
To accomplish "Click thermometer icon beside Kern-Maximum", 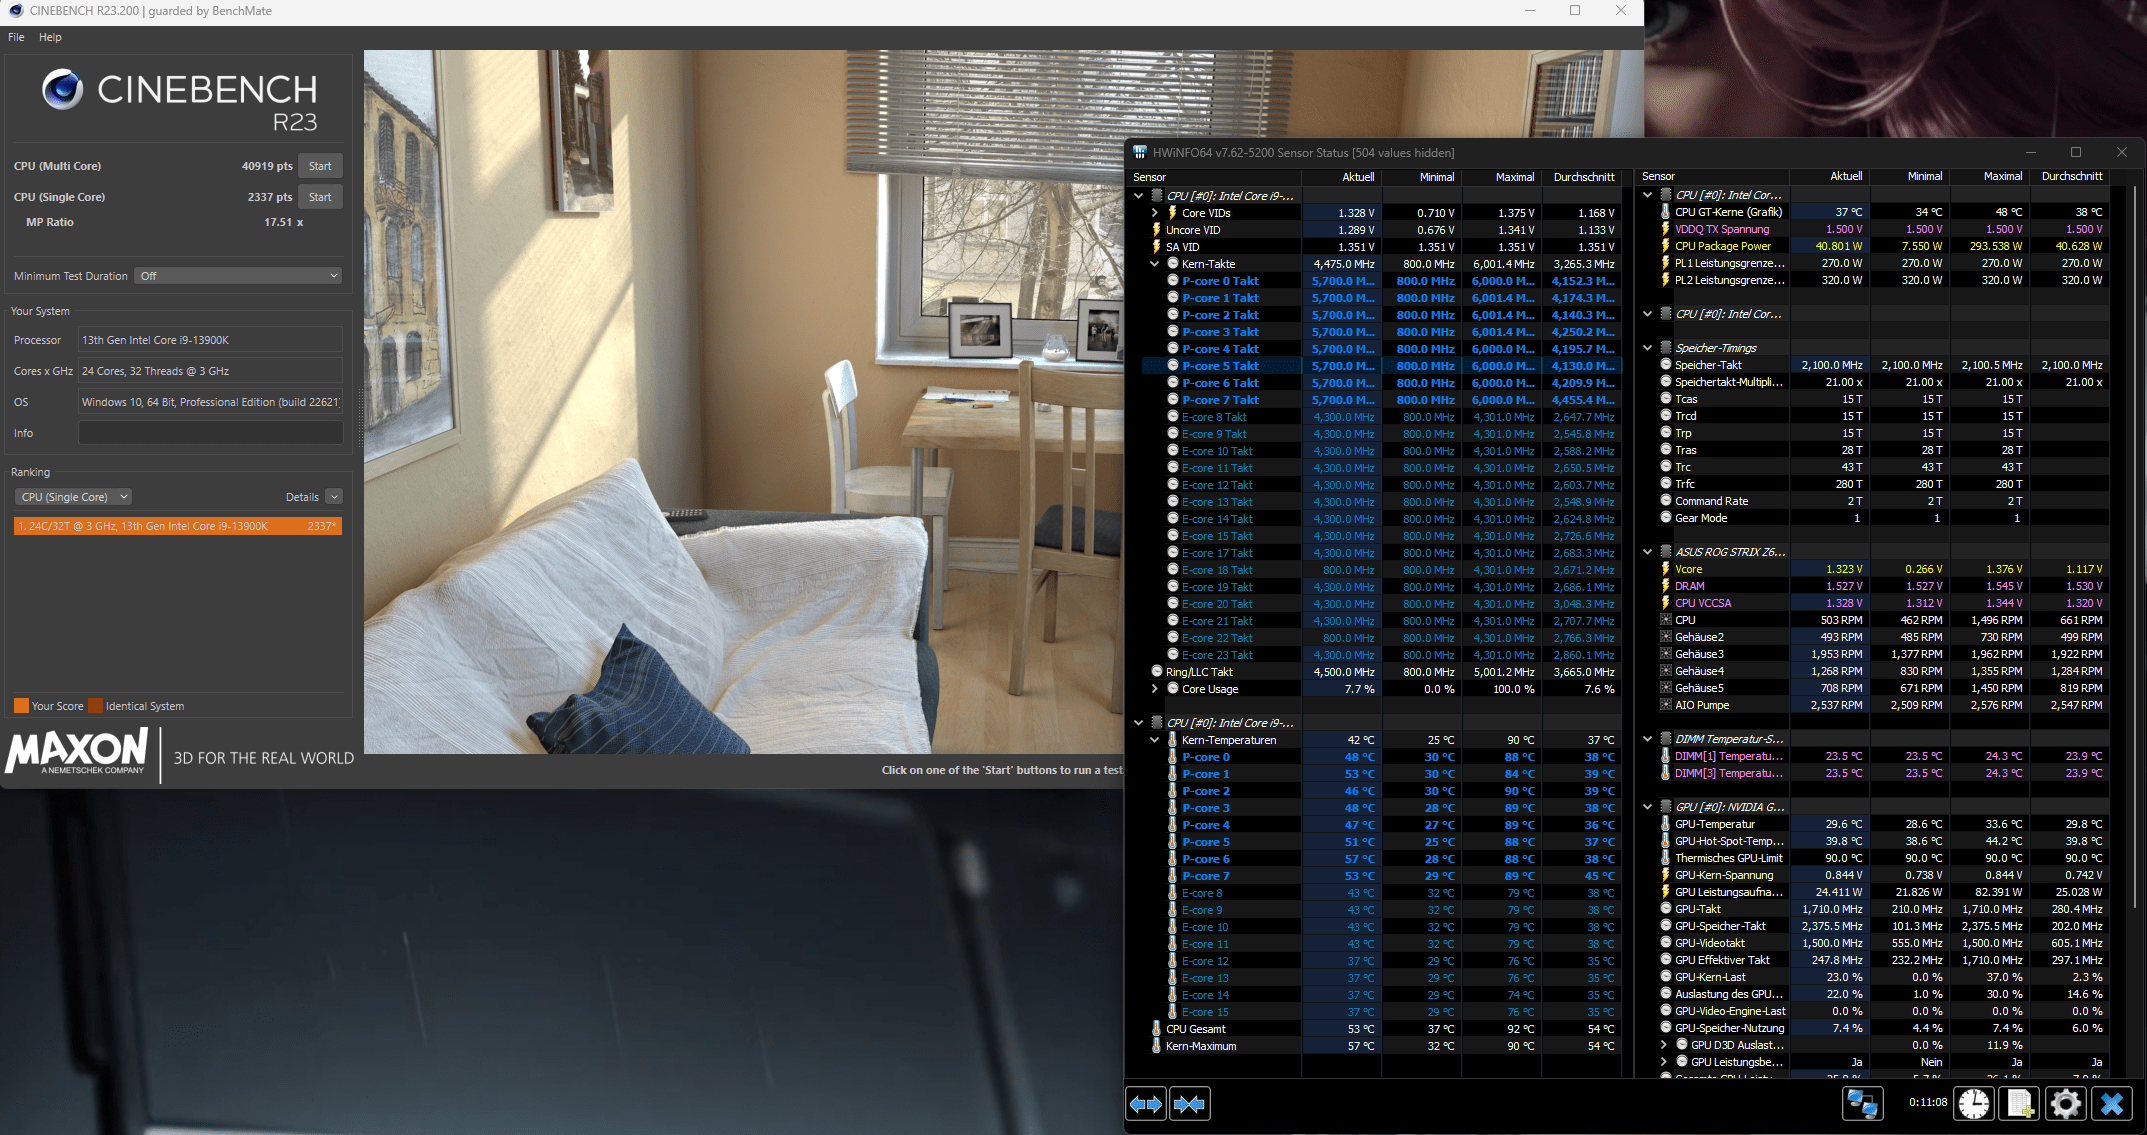I will click(x=1157, y=1046).
